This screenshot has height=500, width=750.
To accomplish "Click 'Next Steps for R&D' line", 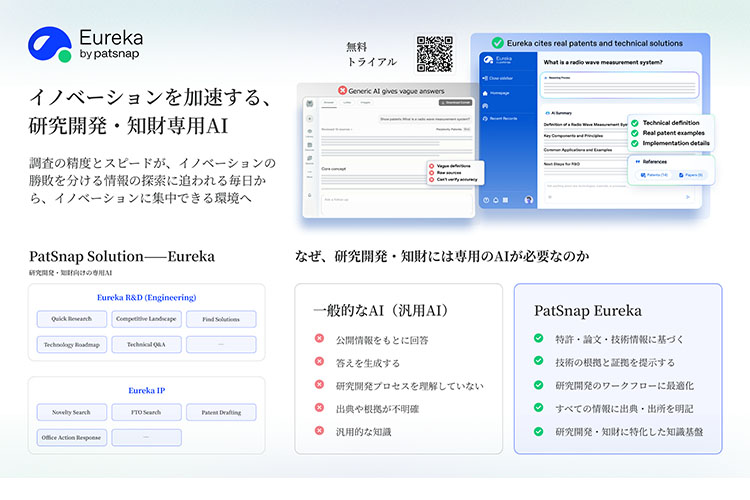I will (562, 164).
